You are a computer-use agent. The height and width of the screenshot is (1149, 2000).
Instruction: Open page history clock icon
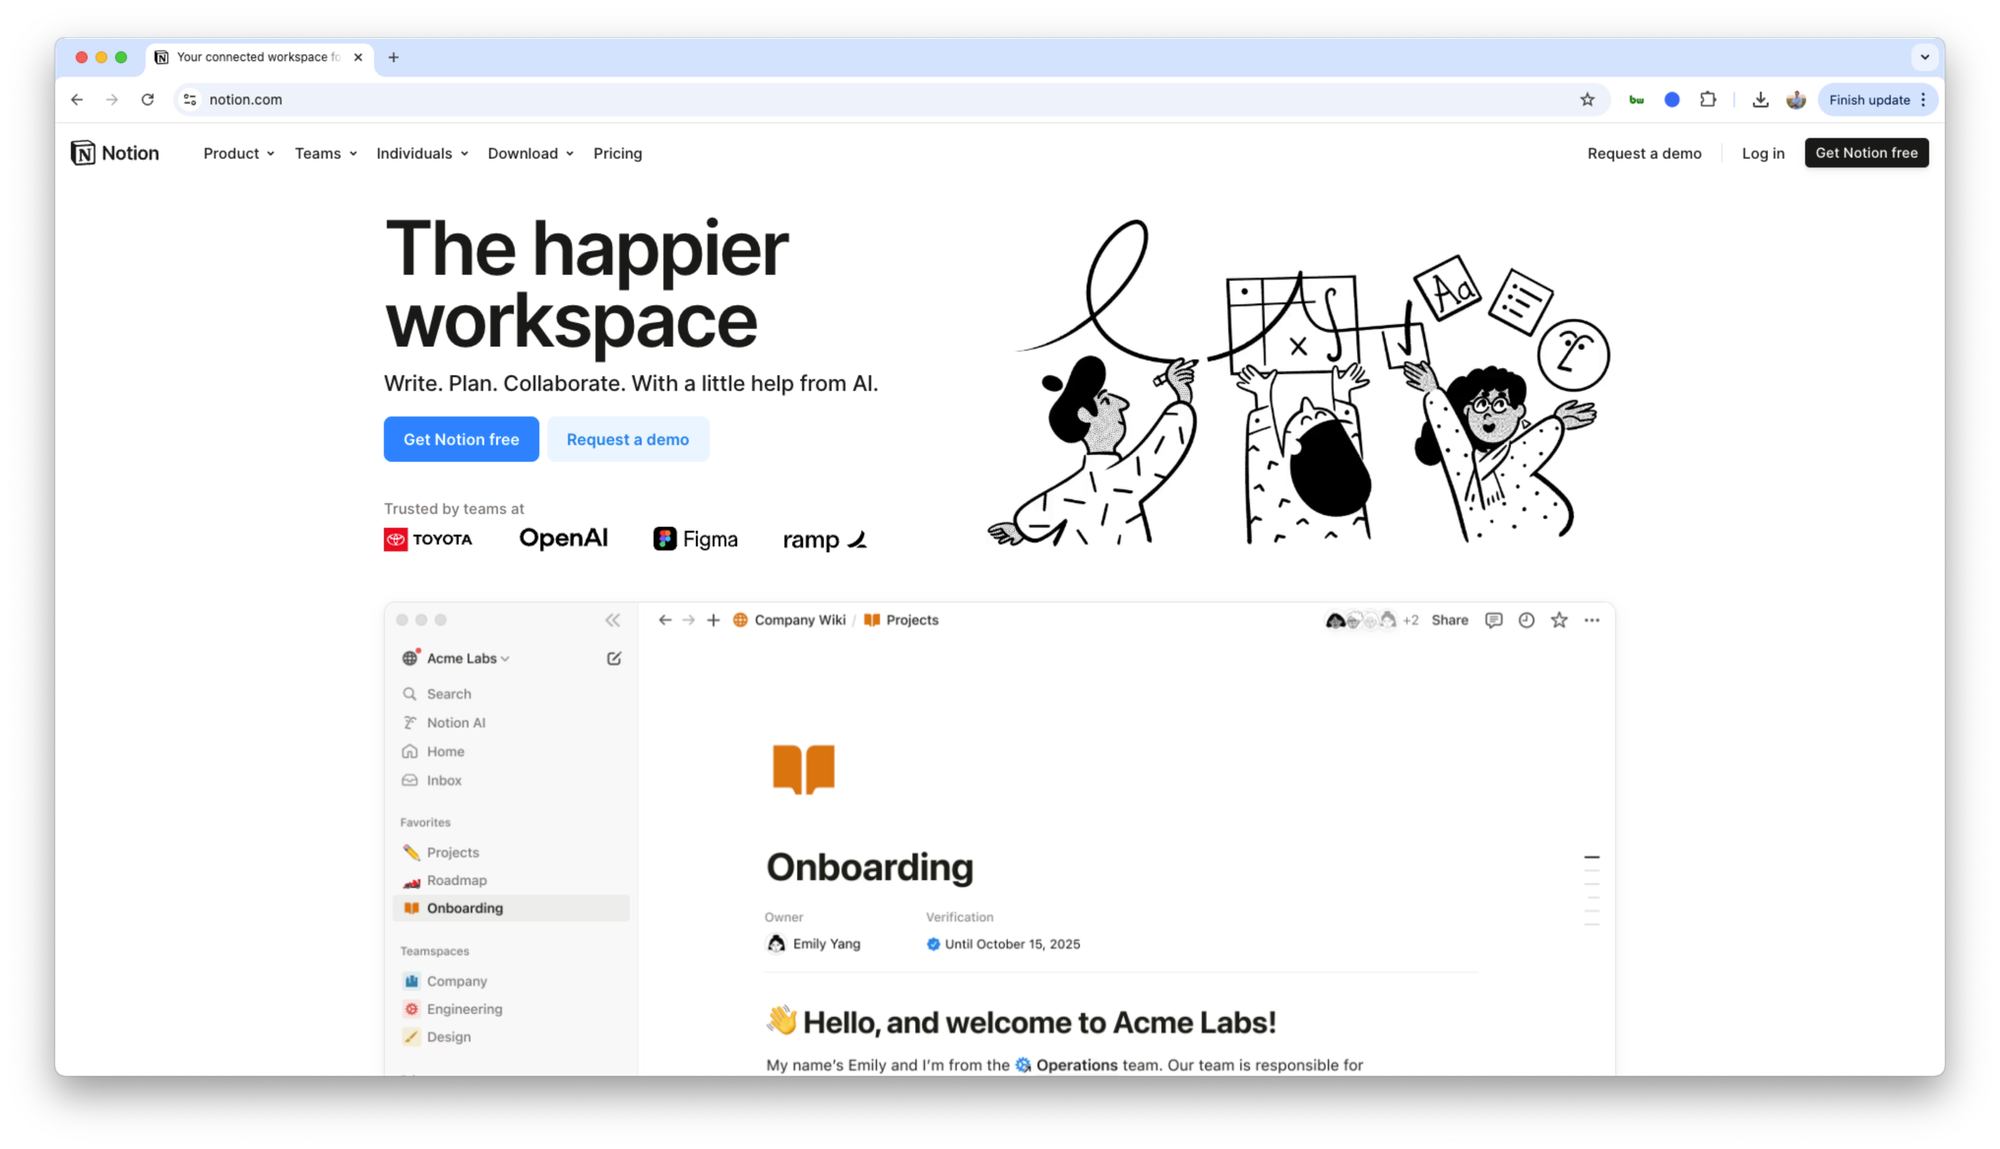tap(1526, 620)
